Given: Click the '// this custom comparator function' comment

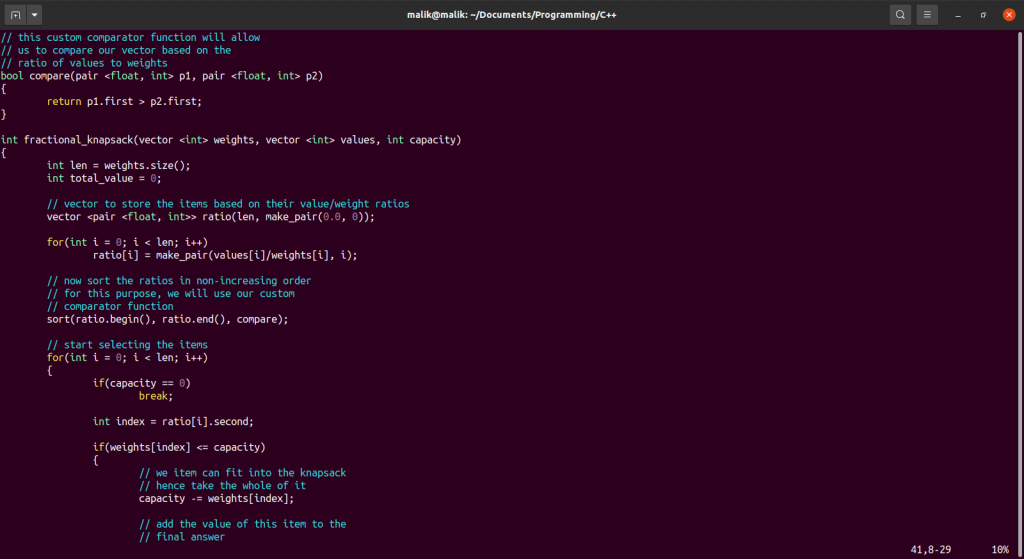Looking at the screenshot, I should (131, 37).
